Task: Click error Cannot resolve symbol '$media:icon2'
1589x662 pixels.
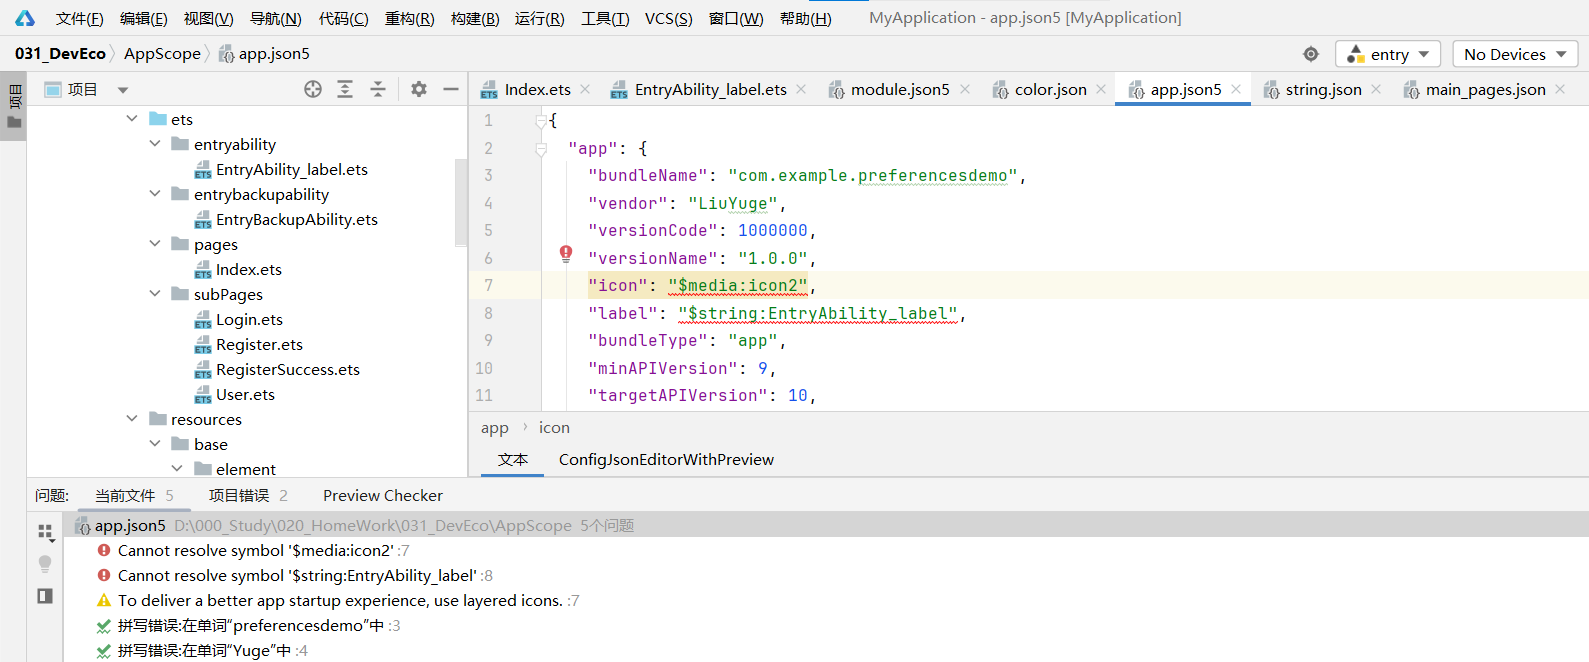Action: click(255, 551)
